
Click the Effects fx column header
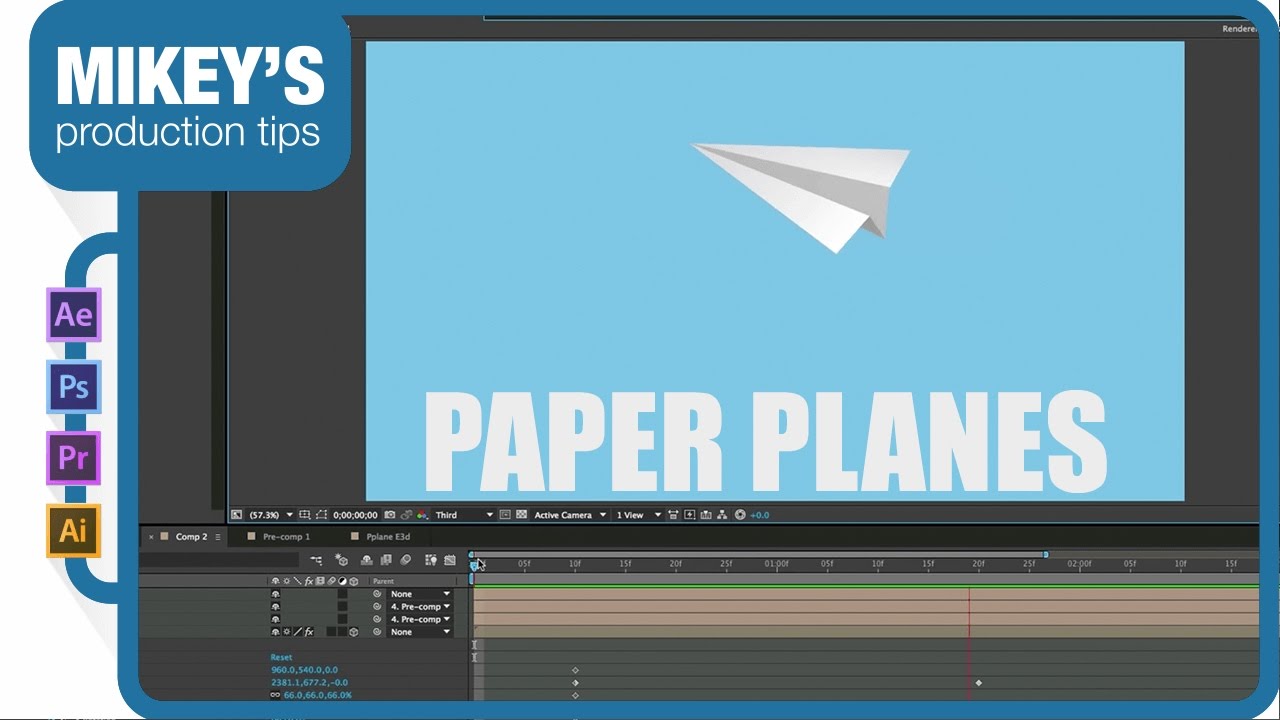click(309, 581)
